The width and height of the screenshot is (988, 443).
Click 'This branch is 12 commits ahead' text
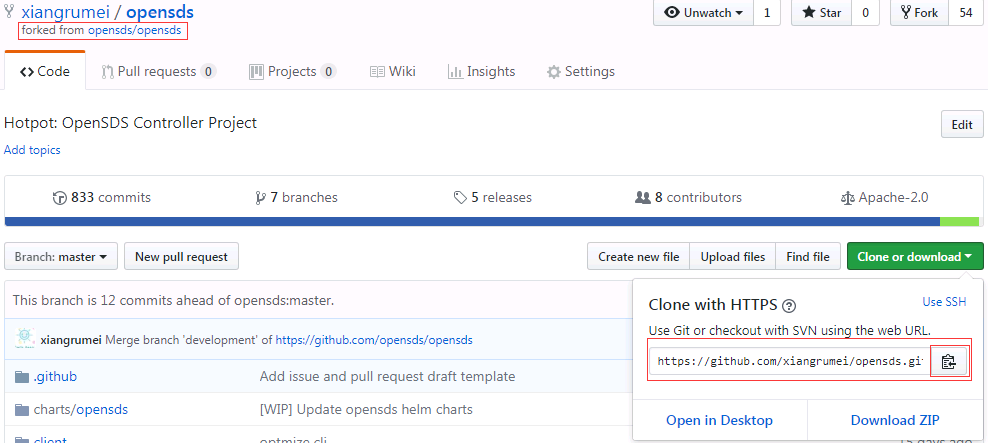(173, 301)
